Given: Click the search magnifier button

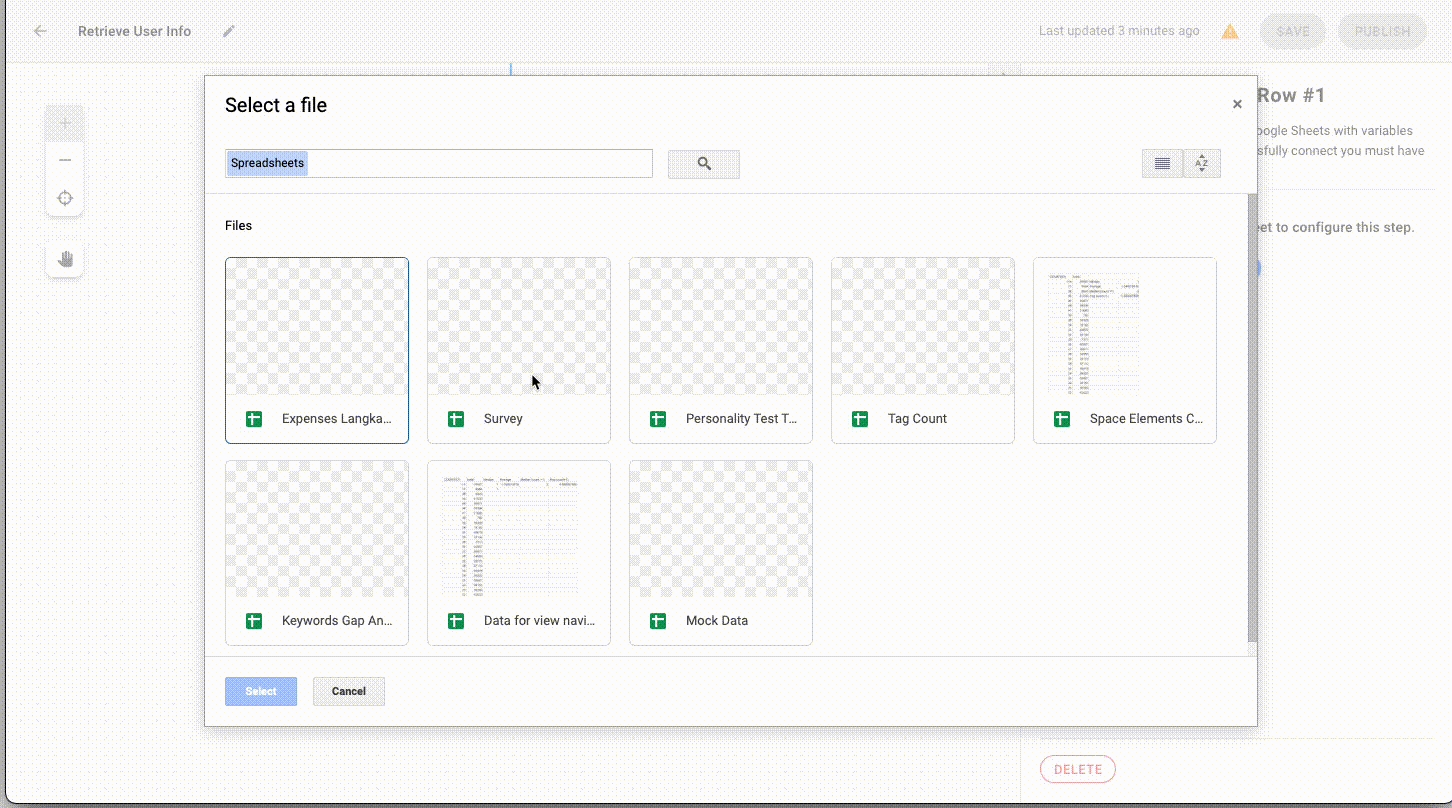Looking at the screenshot, I should [704, 164].
